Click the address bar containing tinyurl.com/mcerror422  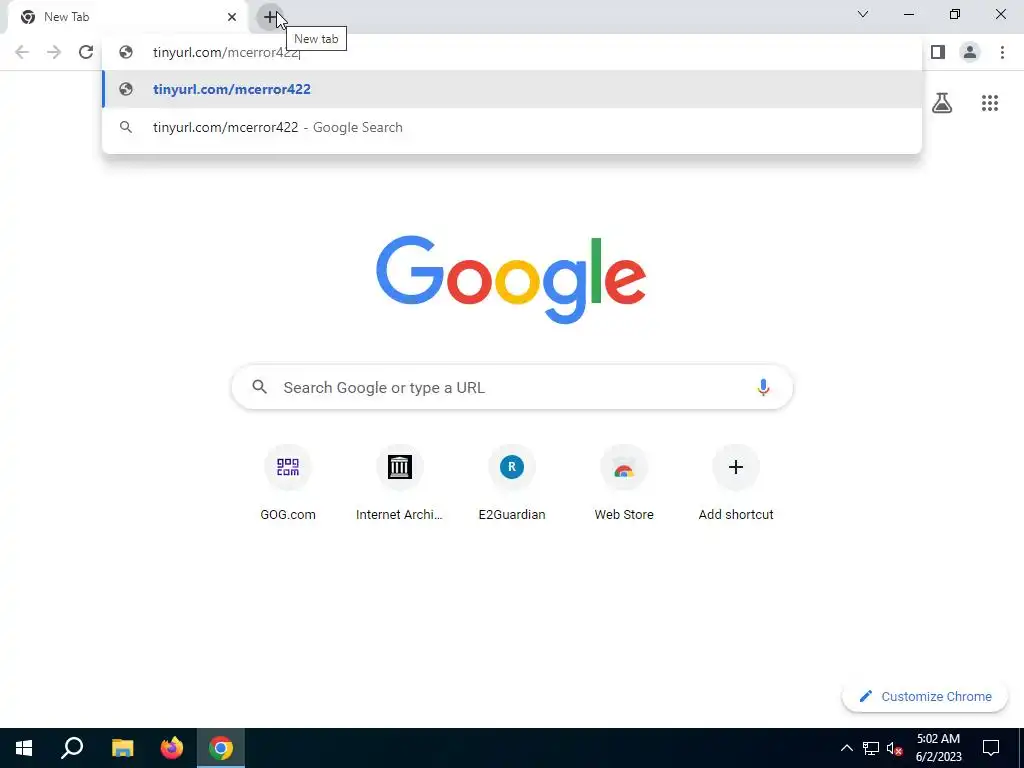(511, 52)
